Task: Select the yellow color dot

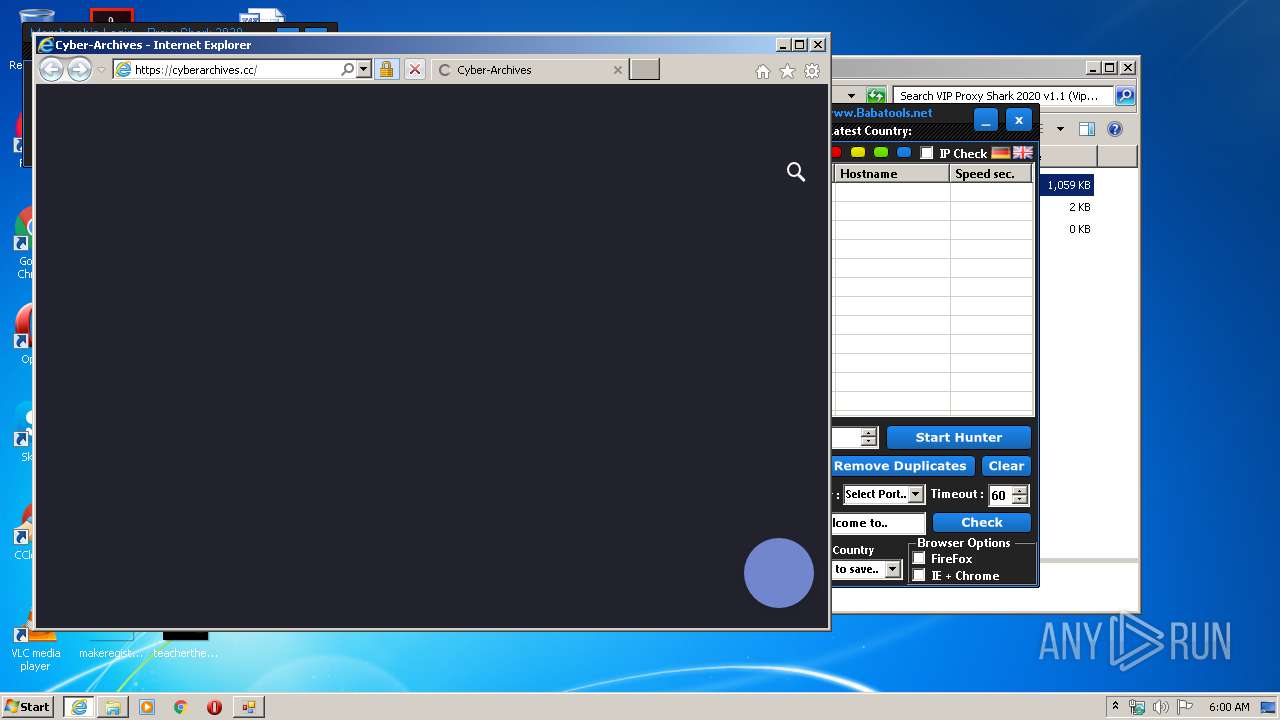Action: point(858,153)
